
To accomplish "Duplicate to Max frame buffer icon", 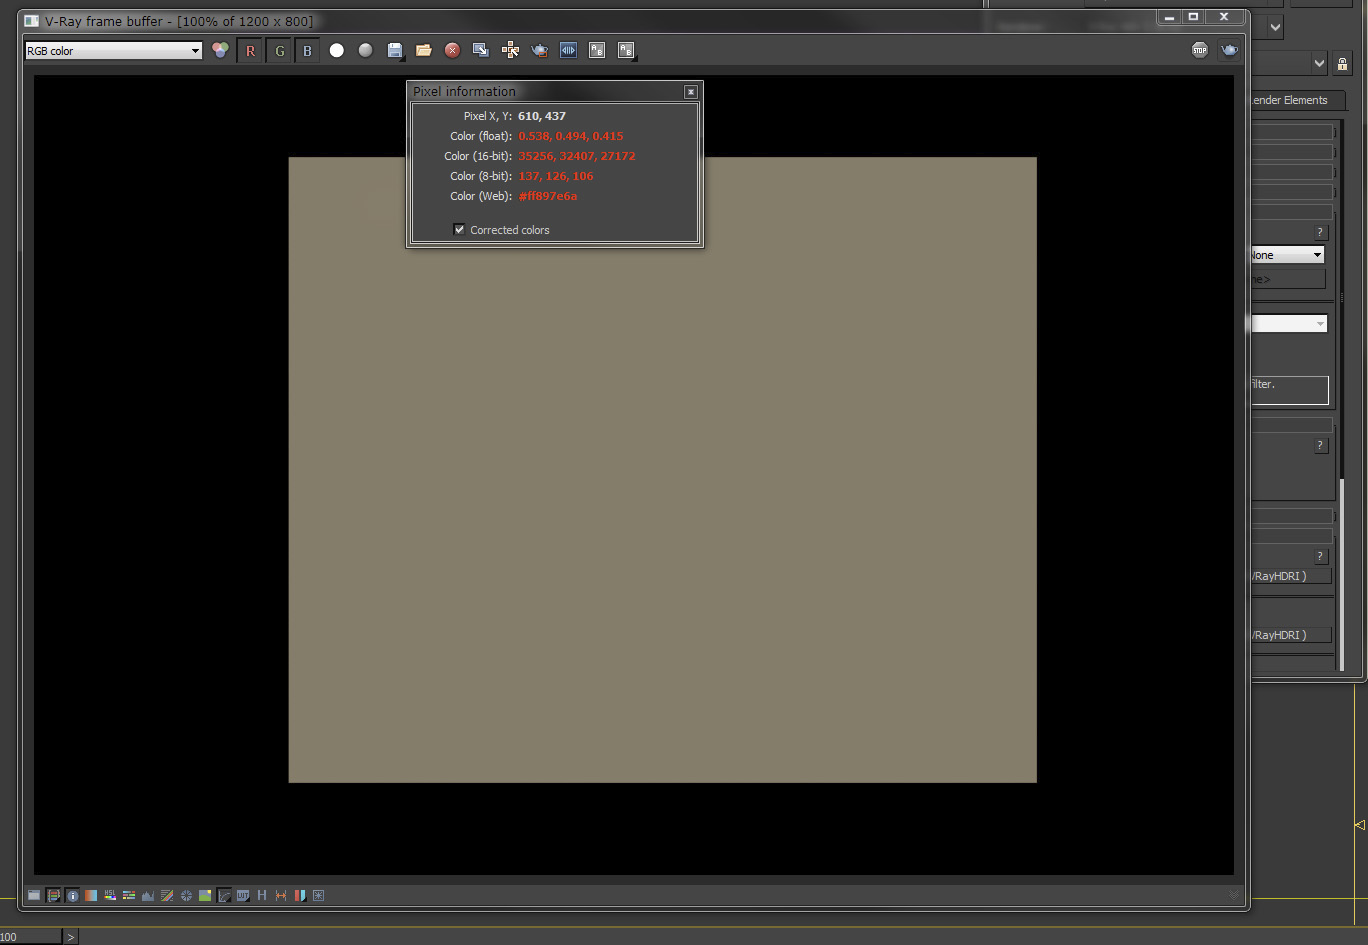I will click(481, 50).
